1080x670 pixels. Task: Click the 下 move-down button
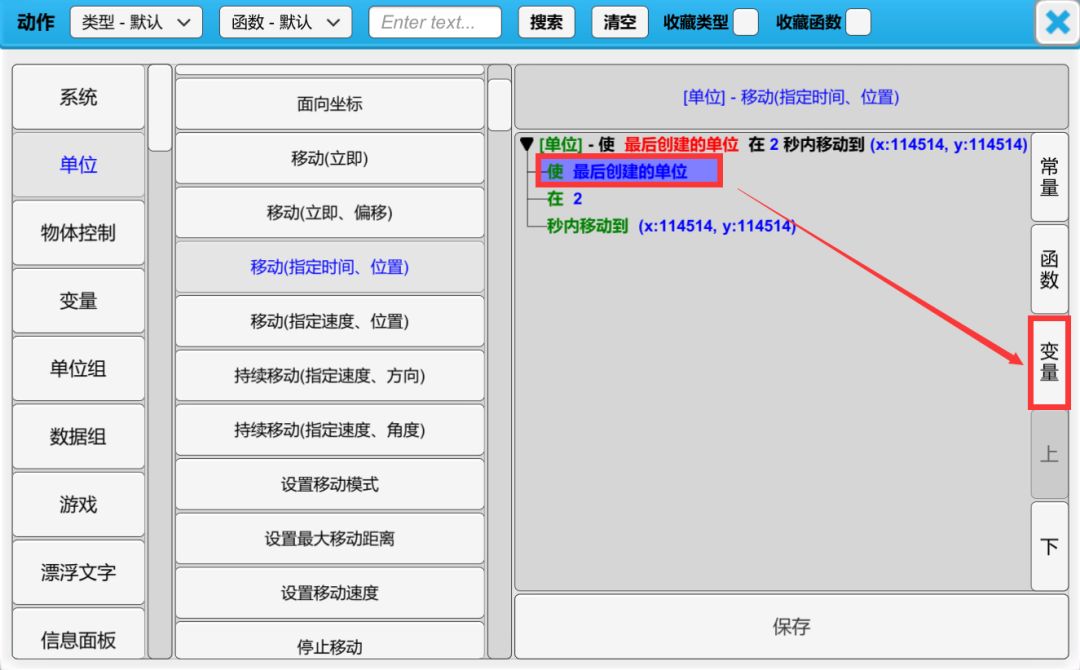tap(1049, 546)
